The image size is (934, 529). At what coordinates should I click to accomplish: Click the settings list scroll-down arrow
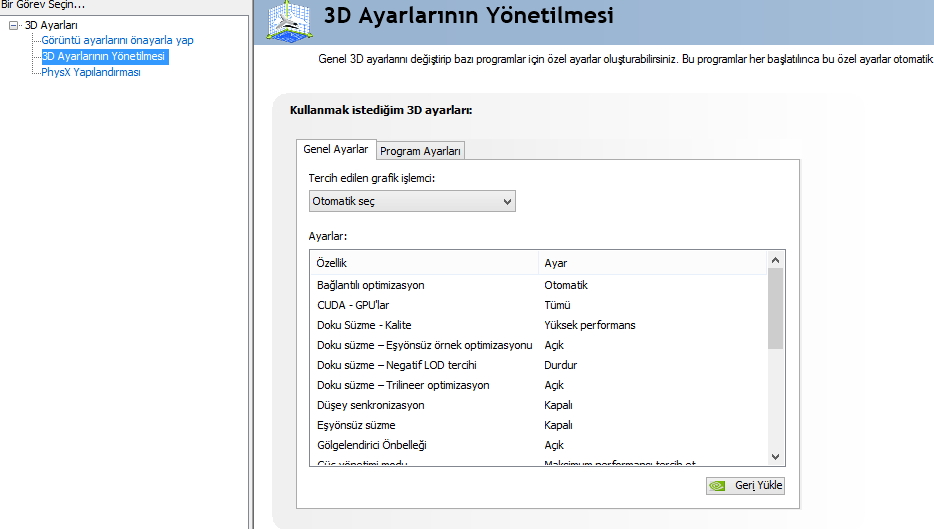pos(775,456)
